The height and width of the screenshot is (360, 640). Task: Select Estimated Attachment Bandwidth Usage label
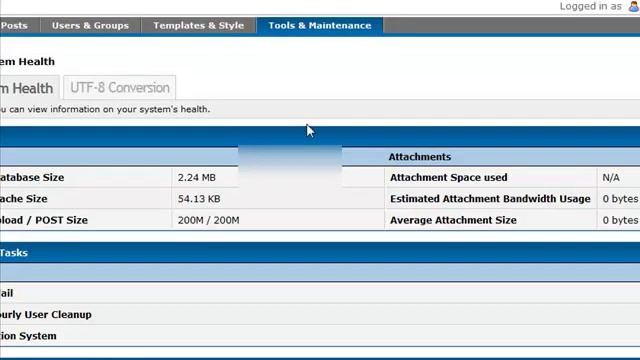[x=490, y=199]
